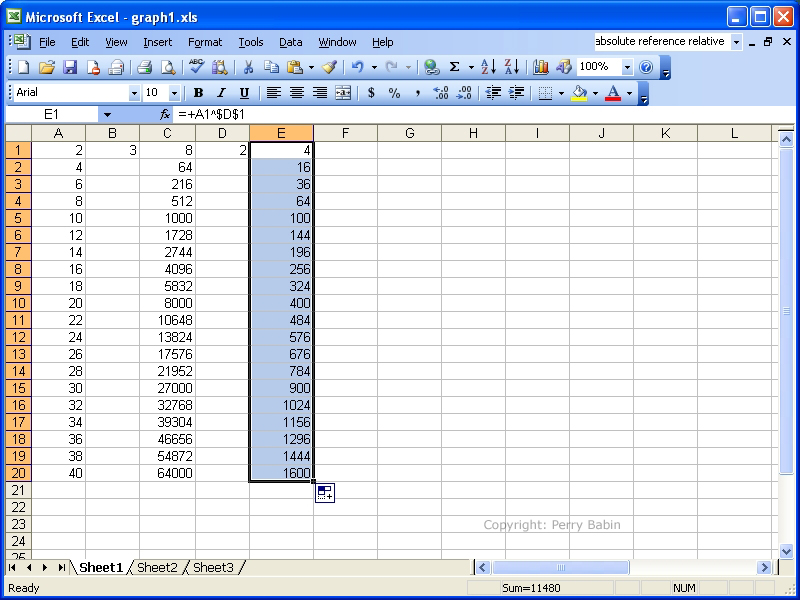This screenshot has width=800, height=600.
Task: Go to the first sheet tab arrow
Action: pyautogui.click(x=12, y=567)
